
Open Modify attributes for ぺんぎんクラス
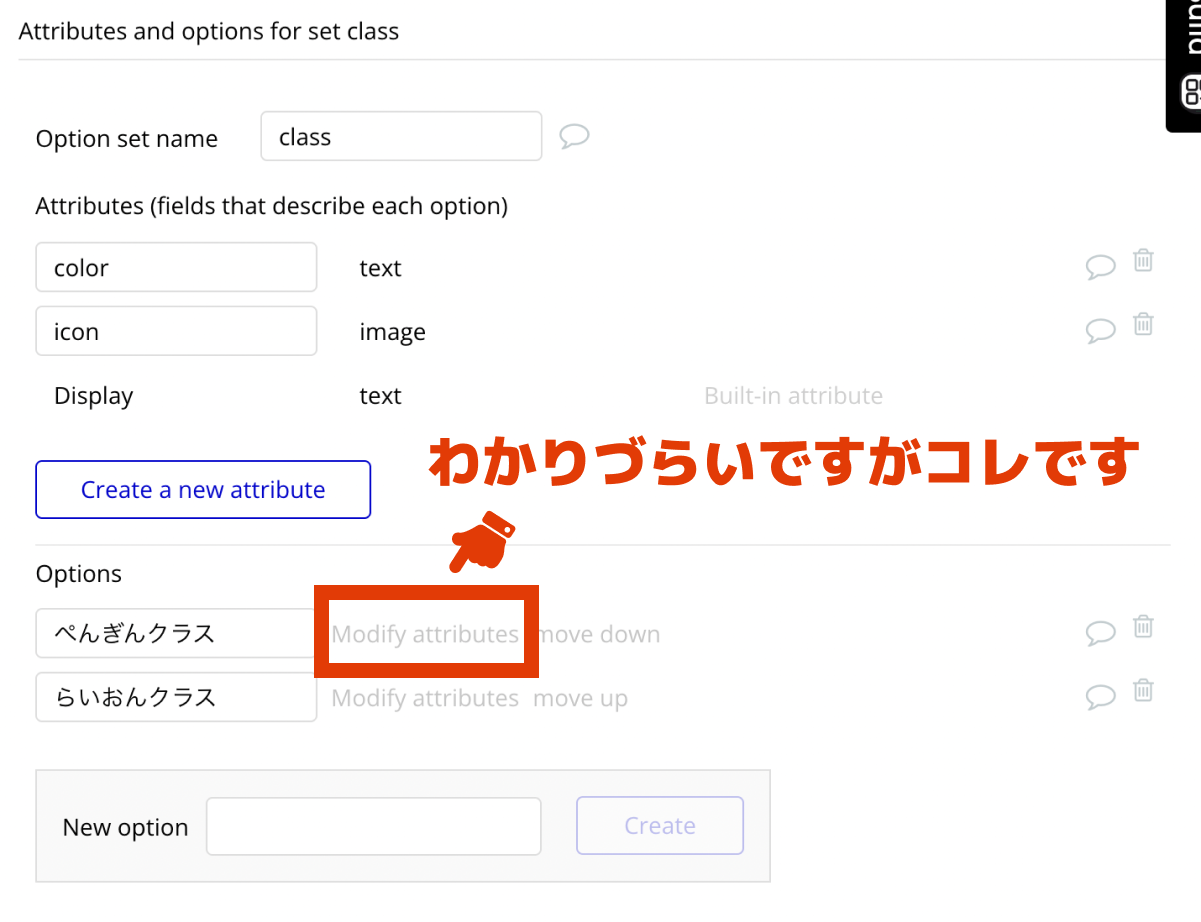(x=425, y=633)
